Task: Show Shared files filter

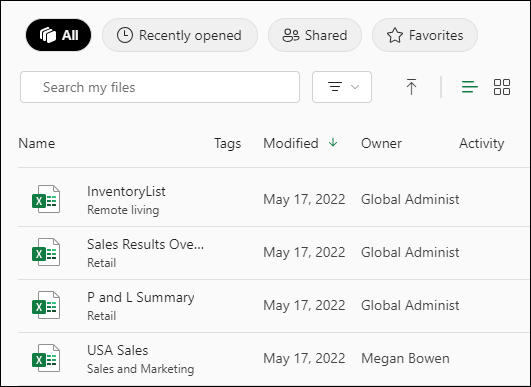Action: [x=315, y=35]
